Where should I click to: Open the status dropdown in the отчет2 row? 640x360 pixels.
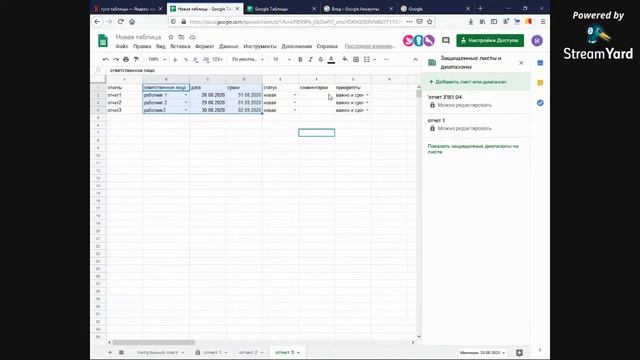pos(295,103)
